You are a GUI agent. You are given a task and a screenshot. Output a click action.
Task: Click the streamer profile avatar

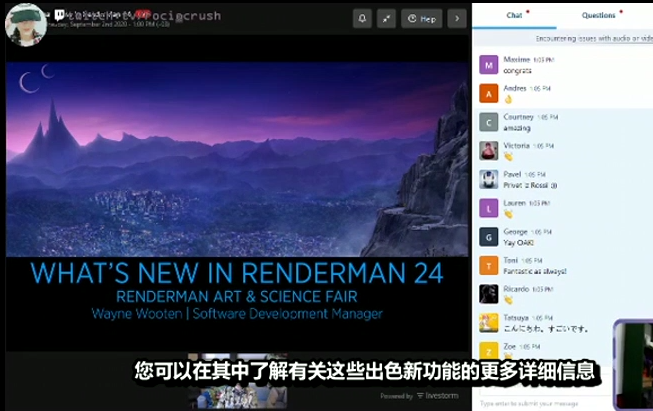click(x=26, y=25)
